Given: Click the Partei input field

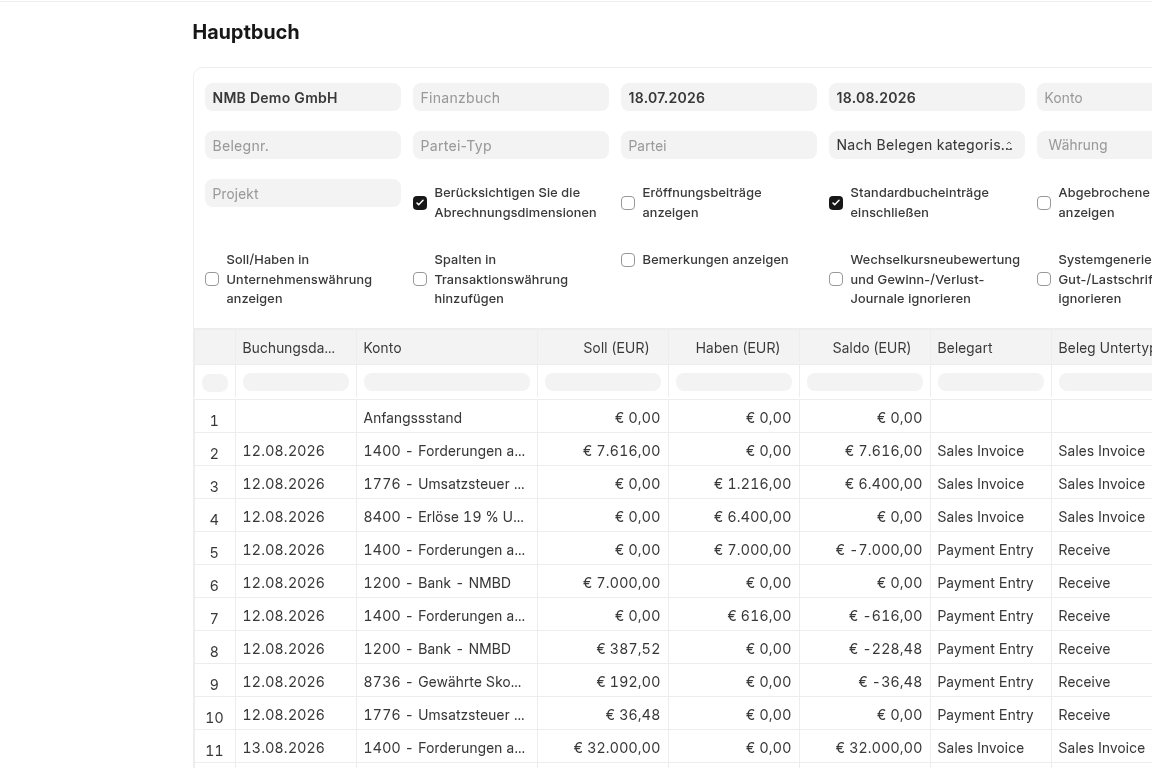Looking at the screenshot, I should pyautogui.click(x=719, y=146).
